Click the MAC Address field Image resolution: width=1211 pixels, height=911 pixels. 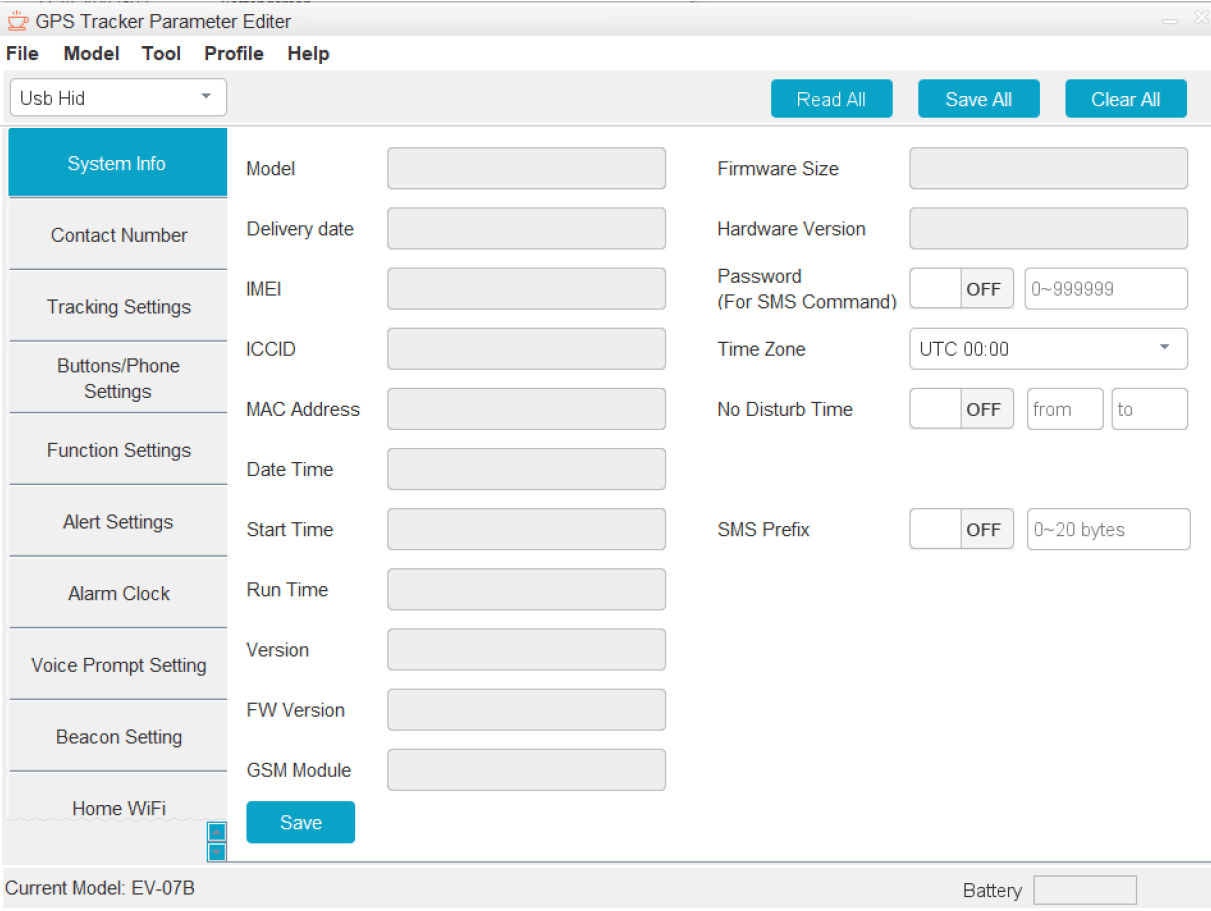click(x=526, y=409)
